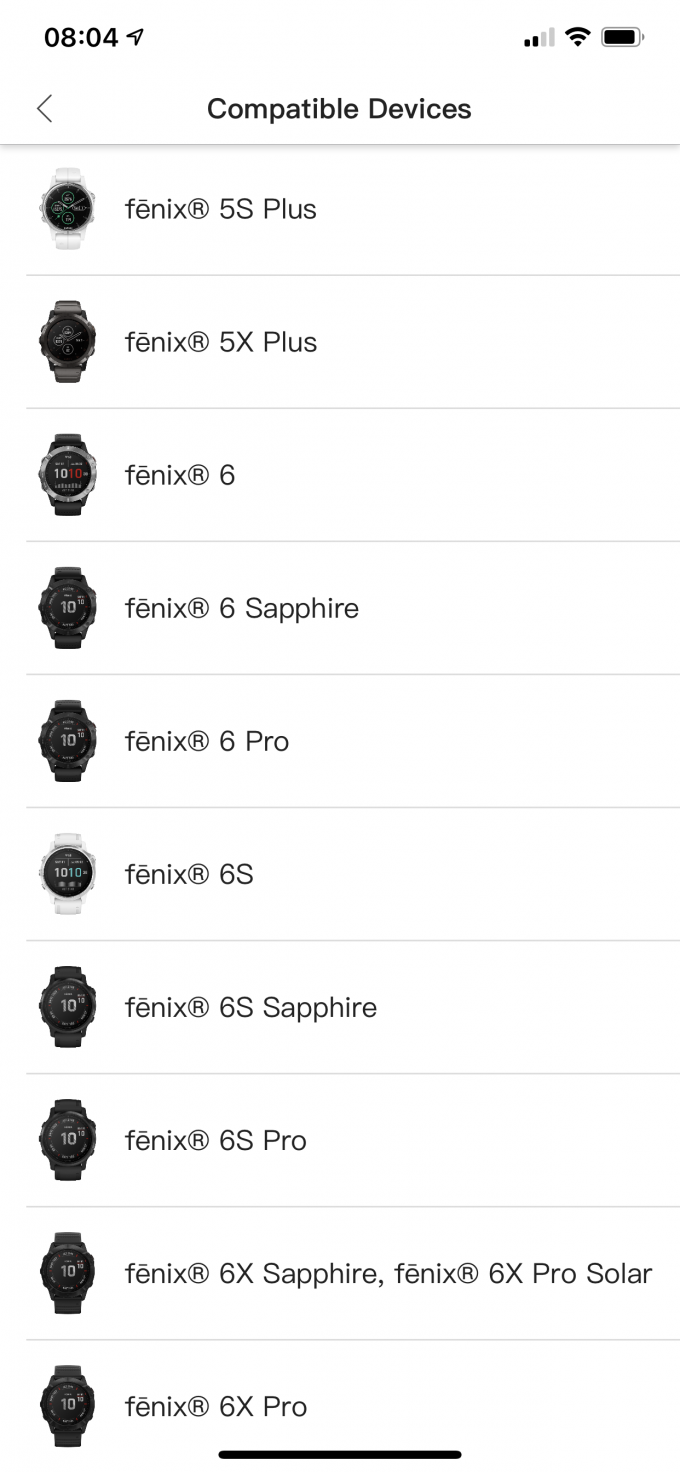
Task: Select fēnix 6X Sapphire, 6X Pro Solar row
Action: click(x=353, y=1273)
